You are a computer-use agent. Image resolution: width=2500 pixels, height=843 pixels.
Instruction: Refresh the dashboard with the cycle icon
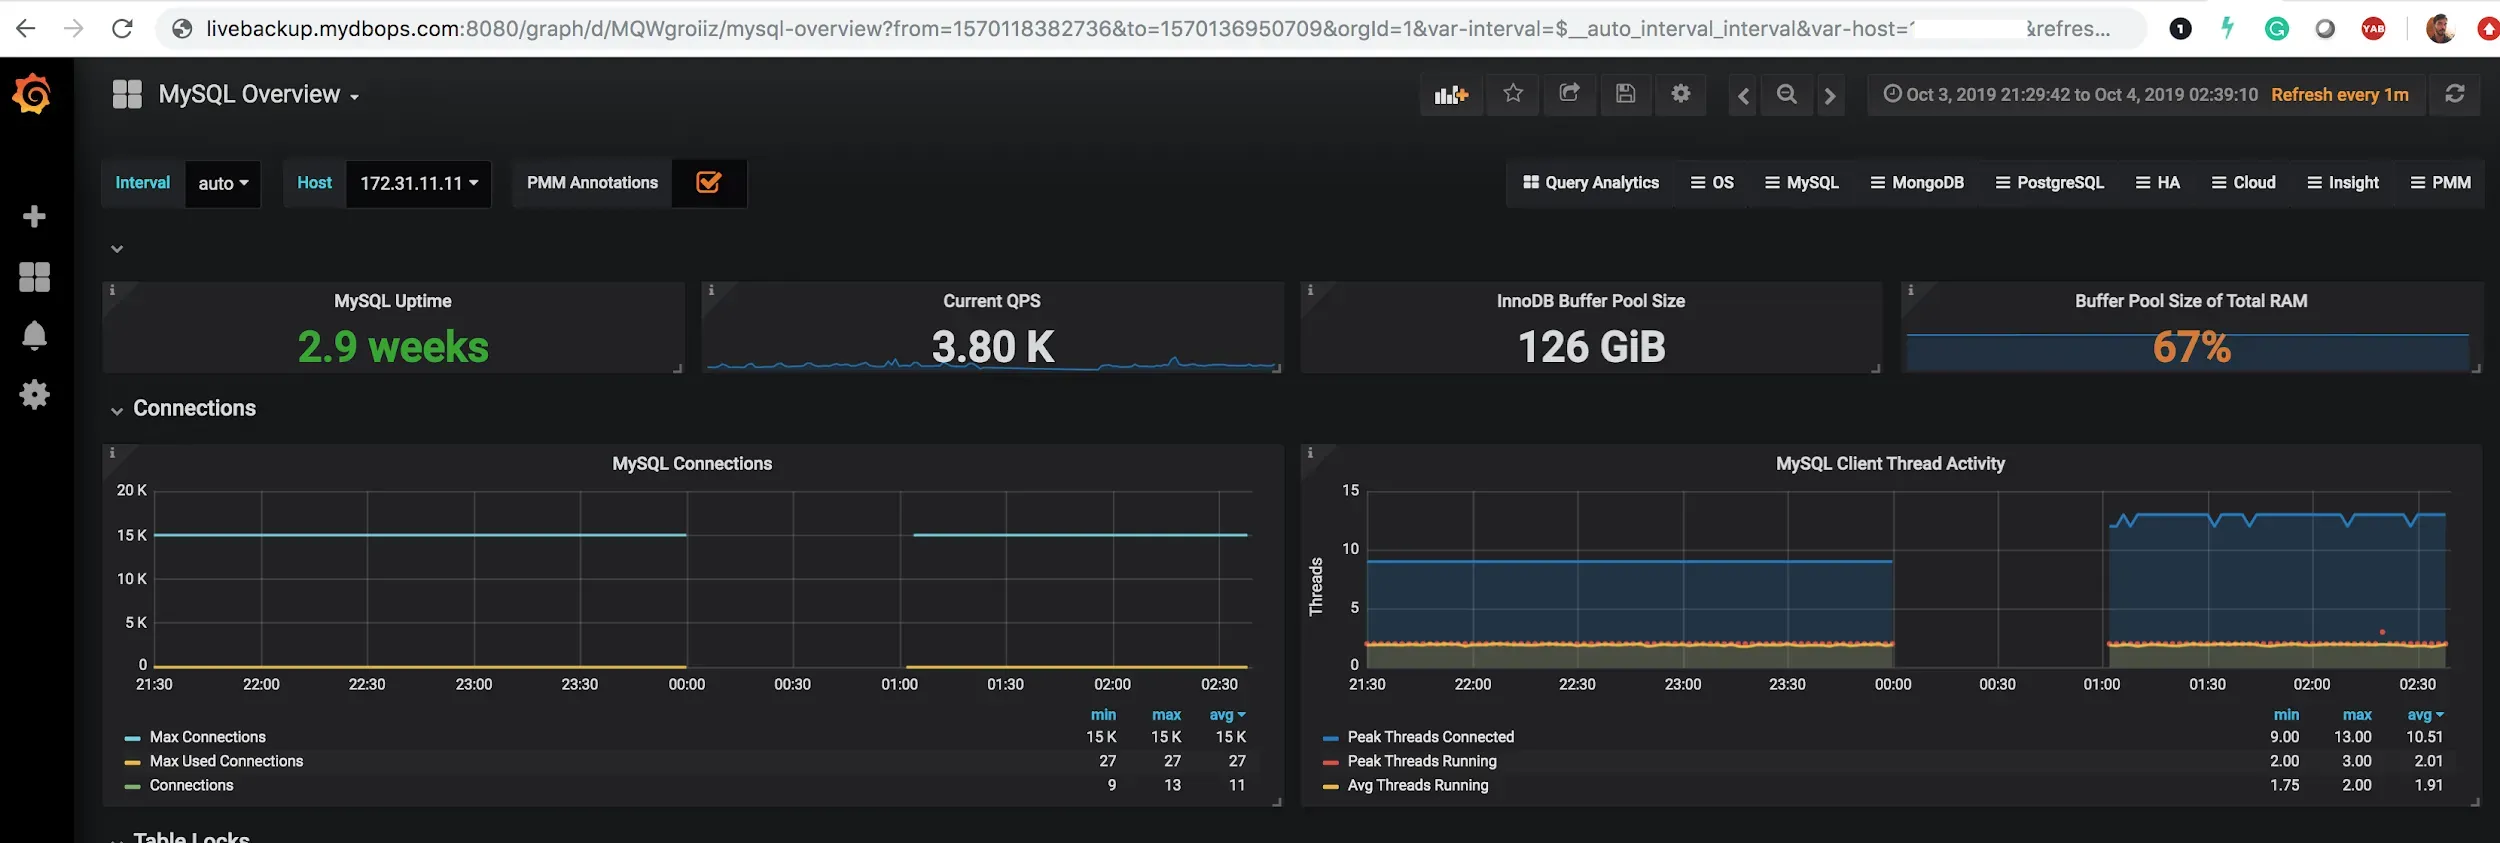pyautogui.click(x=2454, y=94)
